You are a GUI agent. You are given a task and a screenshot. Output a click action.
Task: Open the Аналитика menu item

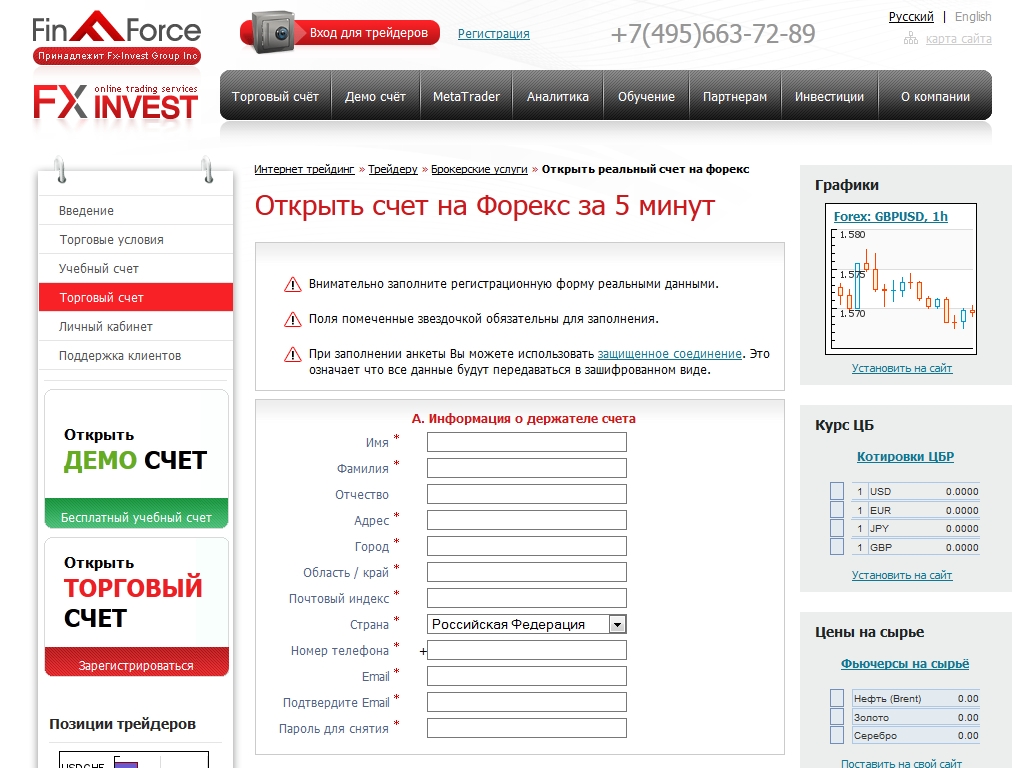click(557, 97)
